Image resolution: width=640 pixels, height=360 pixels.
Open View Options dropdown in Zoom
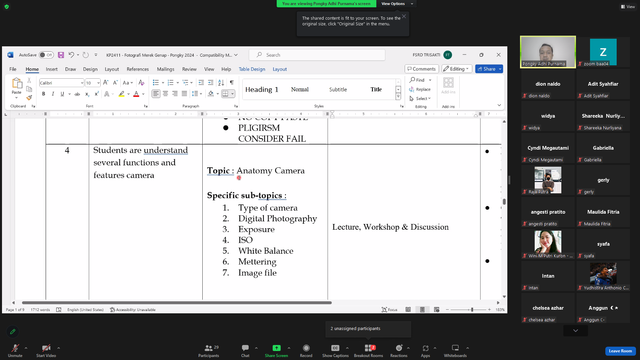tap(397, 4)
